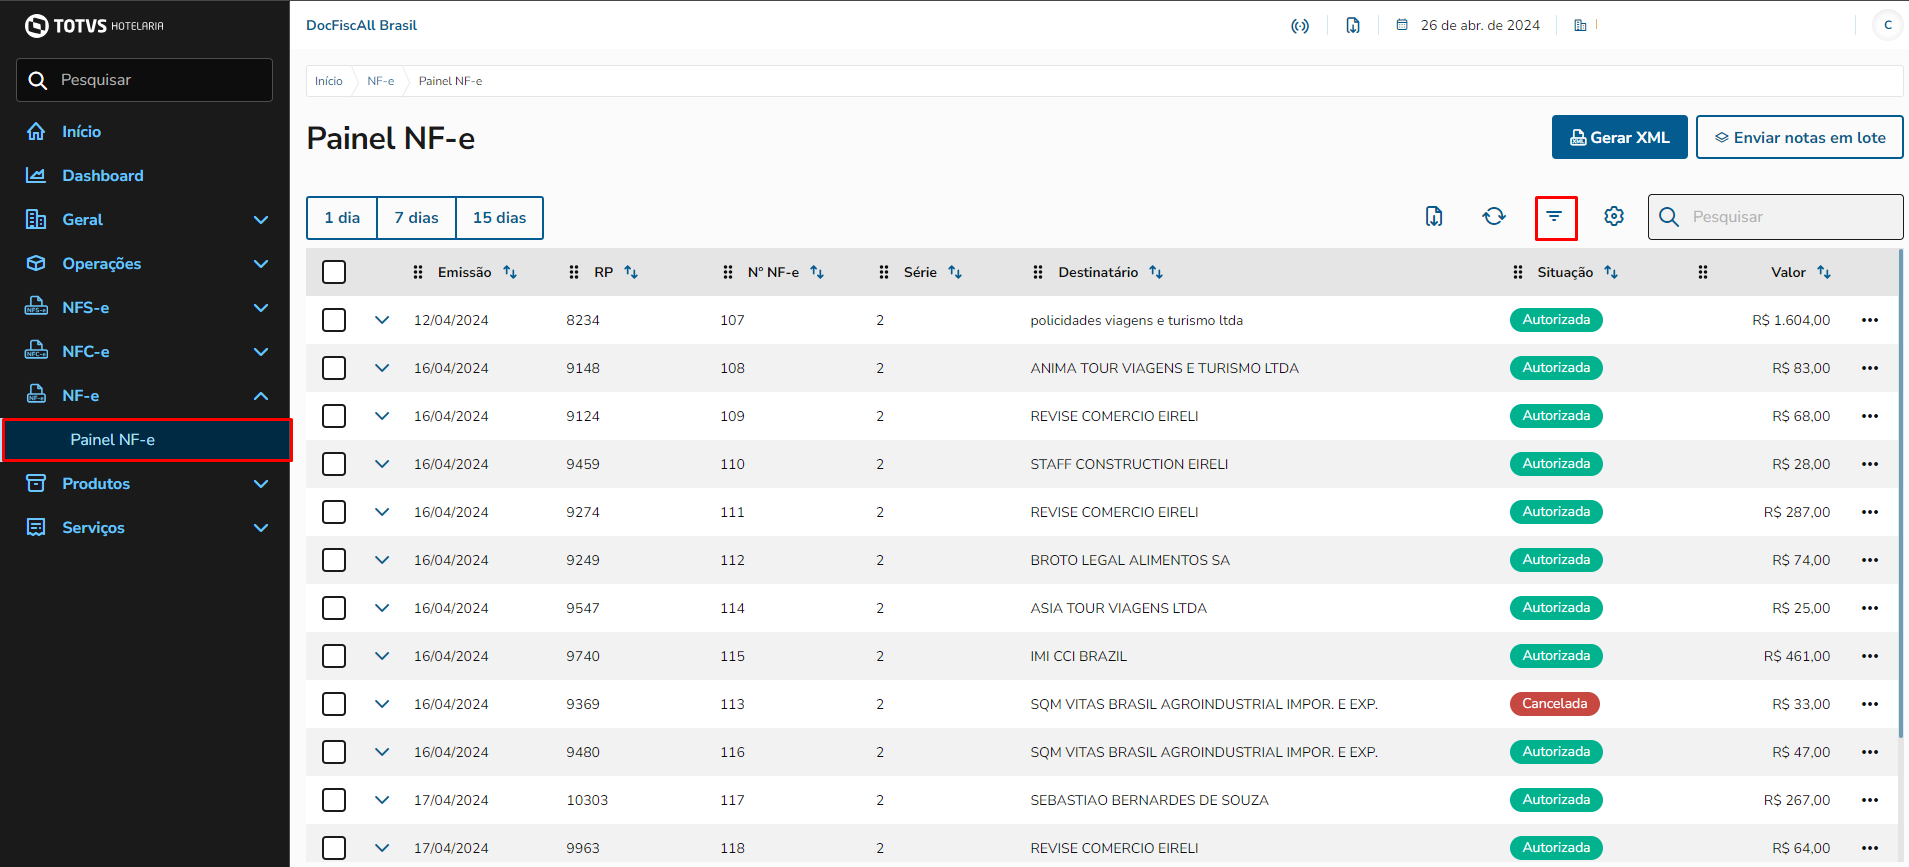Select the 7 dias period tab
This screenshot has width=1909, height=867.
click(x=416, y=218)
